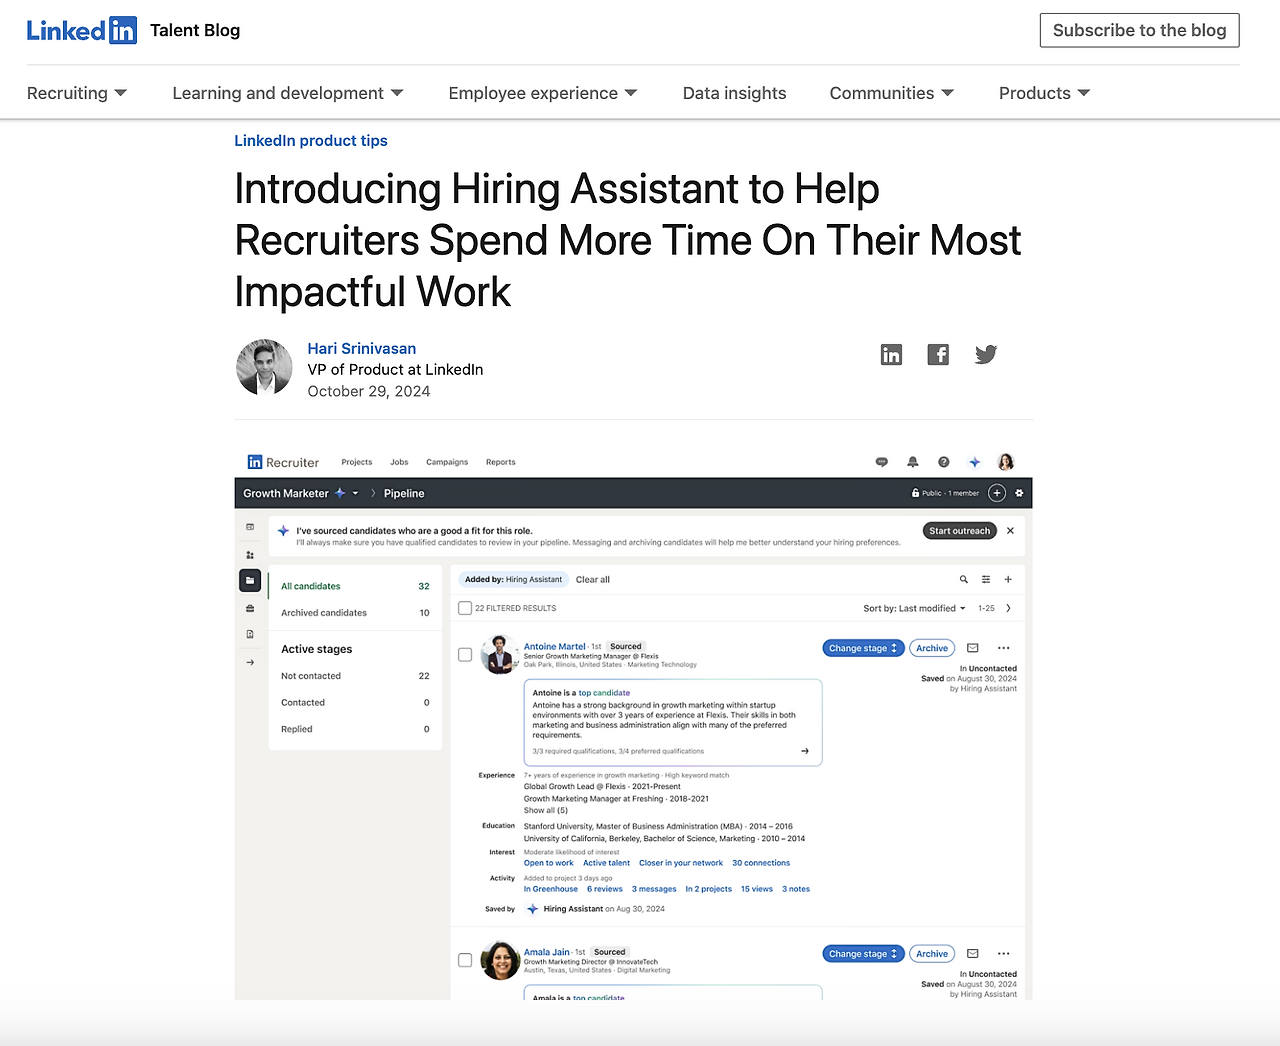
Task: Click the lock icon beside Public - 1 member
Action: coord(915,493)
